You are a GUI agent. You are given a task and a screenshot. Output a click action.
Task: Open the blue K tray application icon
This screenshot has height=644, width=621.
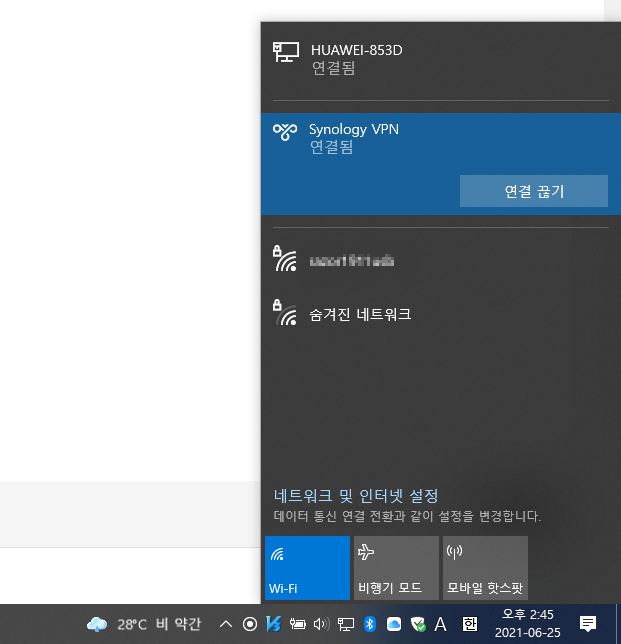coord(274,624)
